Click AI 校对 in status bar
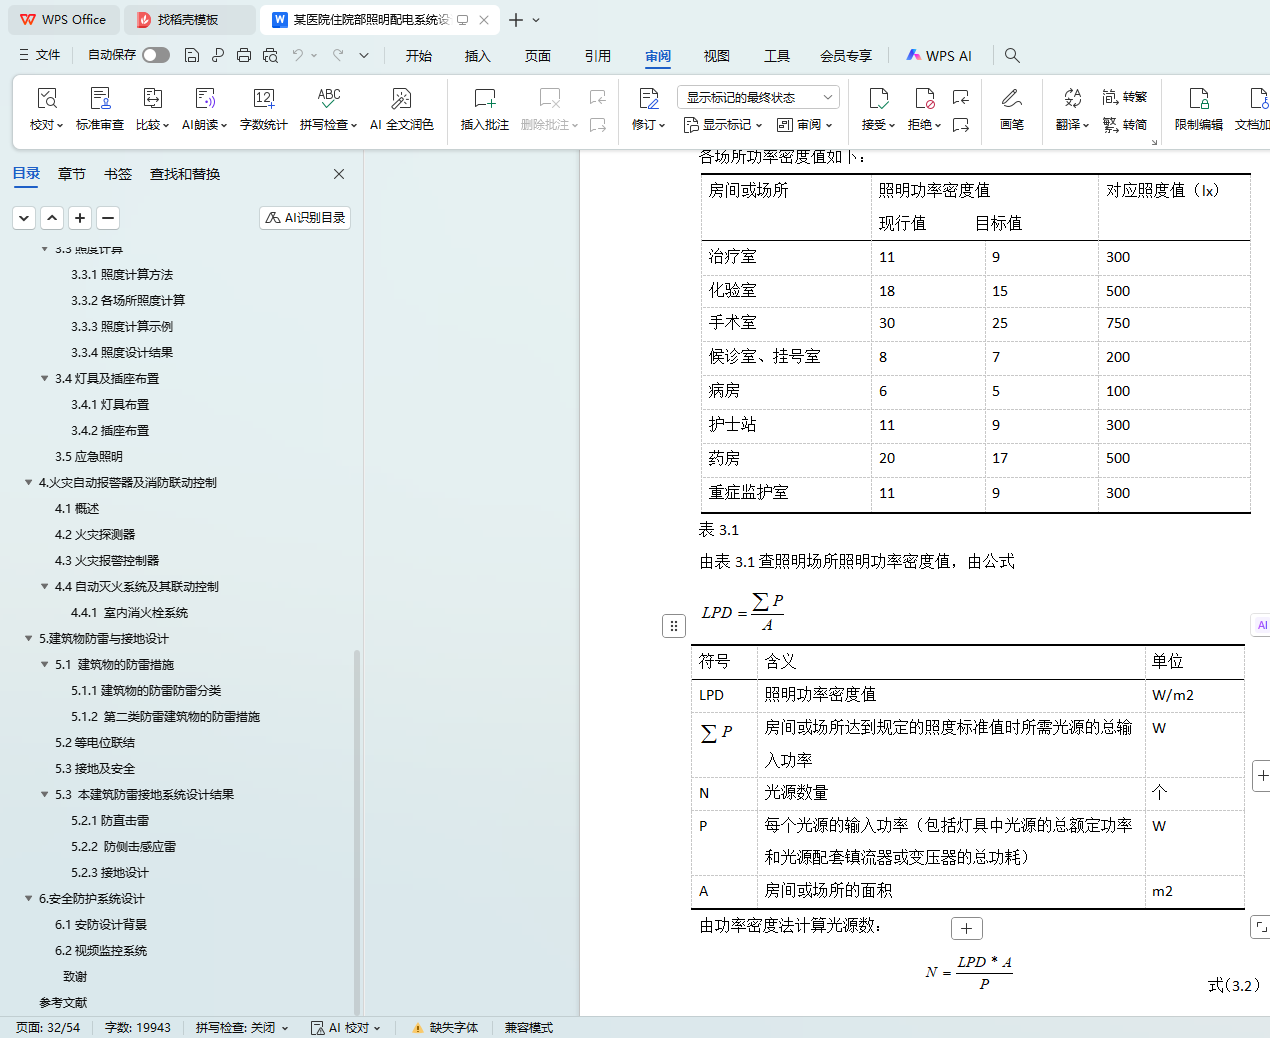This screenshot has height=1038, width=1270. click(x=345, y=1028)
